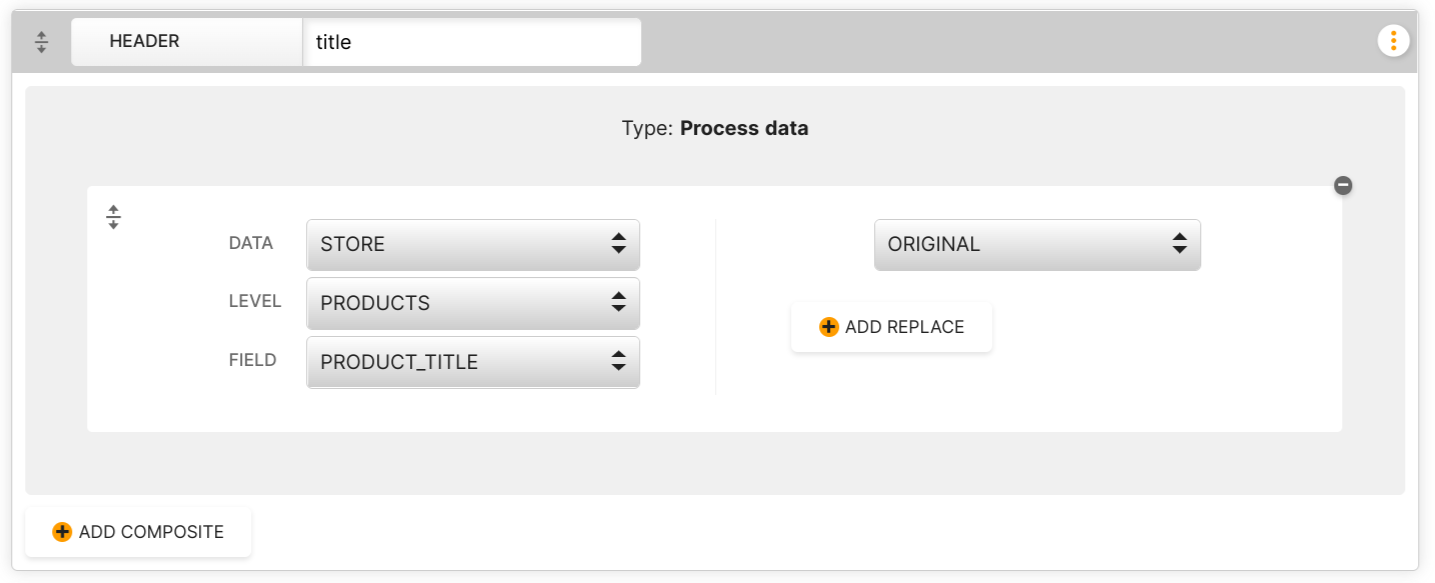1435x583 pixels.
Task: Click the up-down arrows on ORIGINAL select
Action: click(x=1179, y=244)
